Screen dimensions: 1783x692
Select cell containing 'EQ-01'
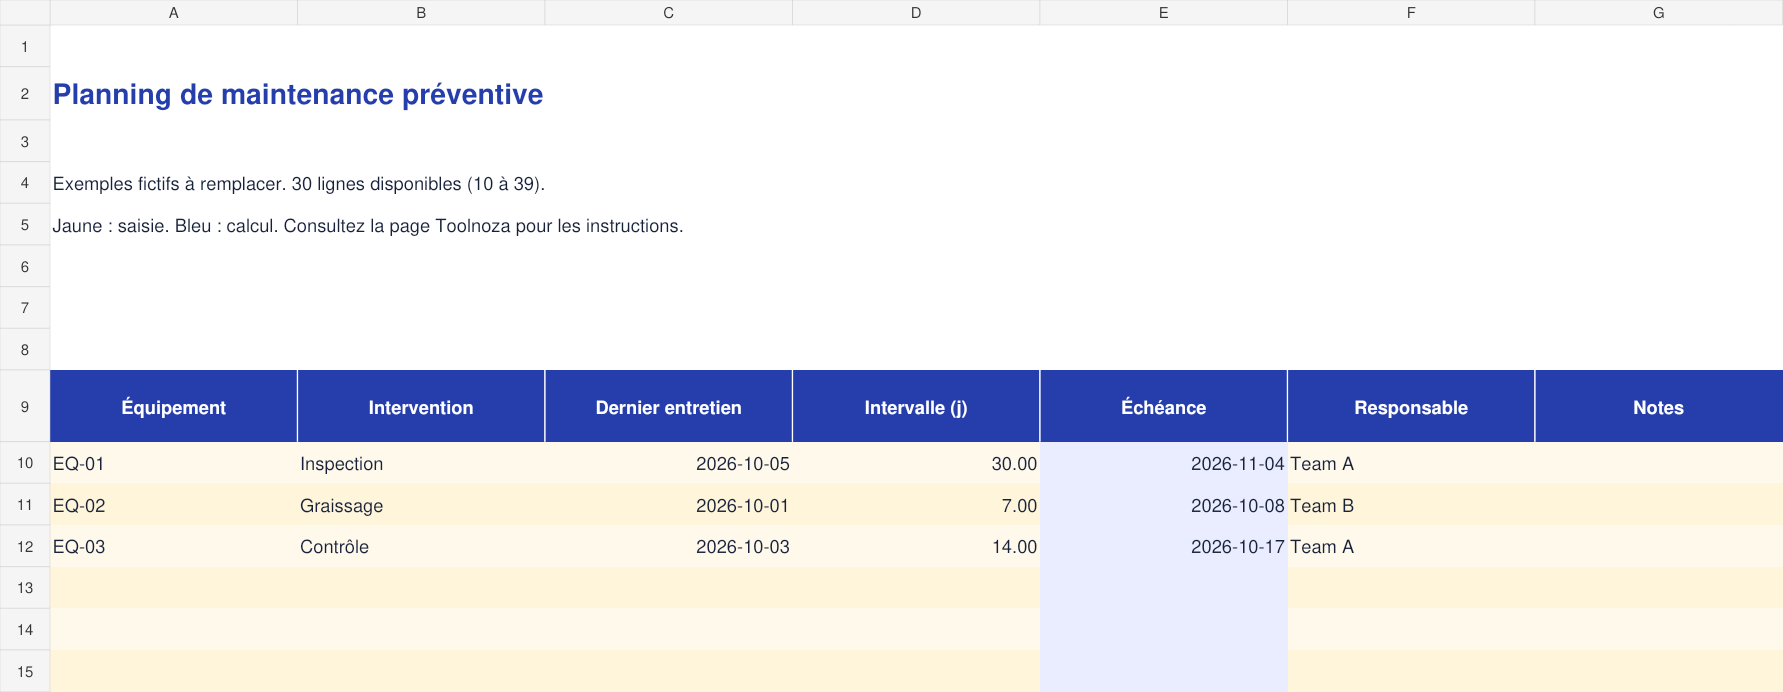tap(174, 464)
